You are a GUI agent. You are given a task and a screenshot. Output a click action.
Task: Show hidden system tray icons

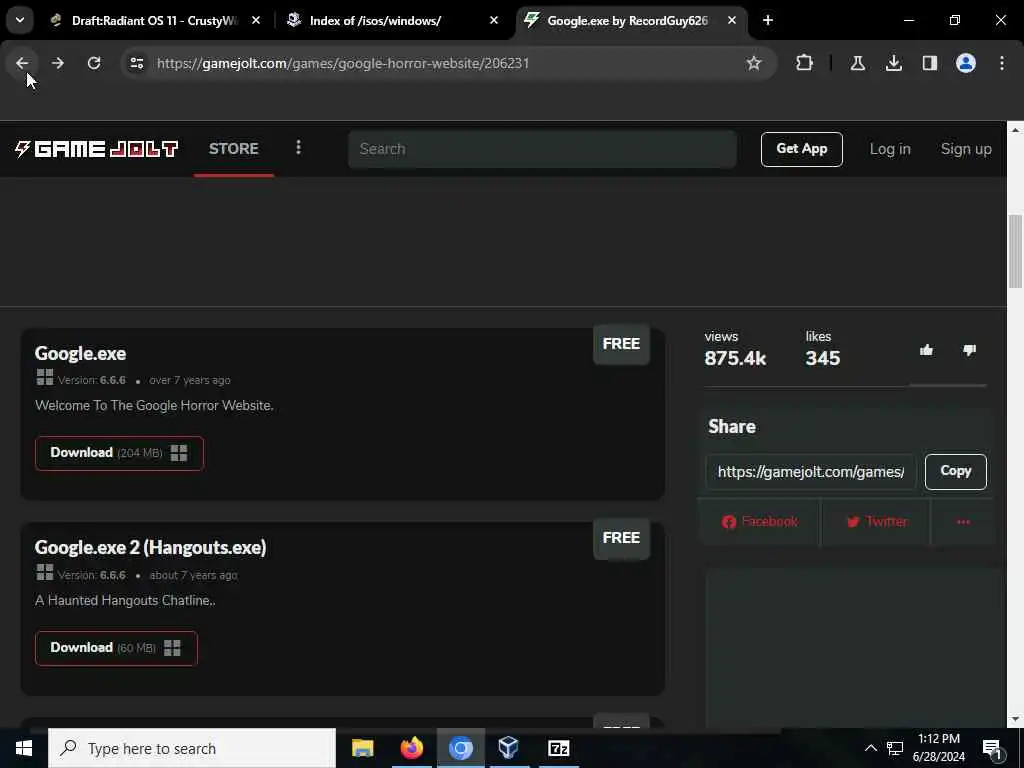coord(871,748)
